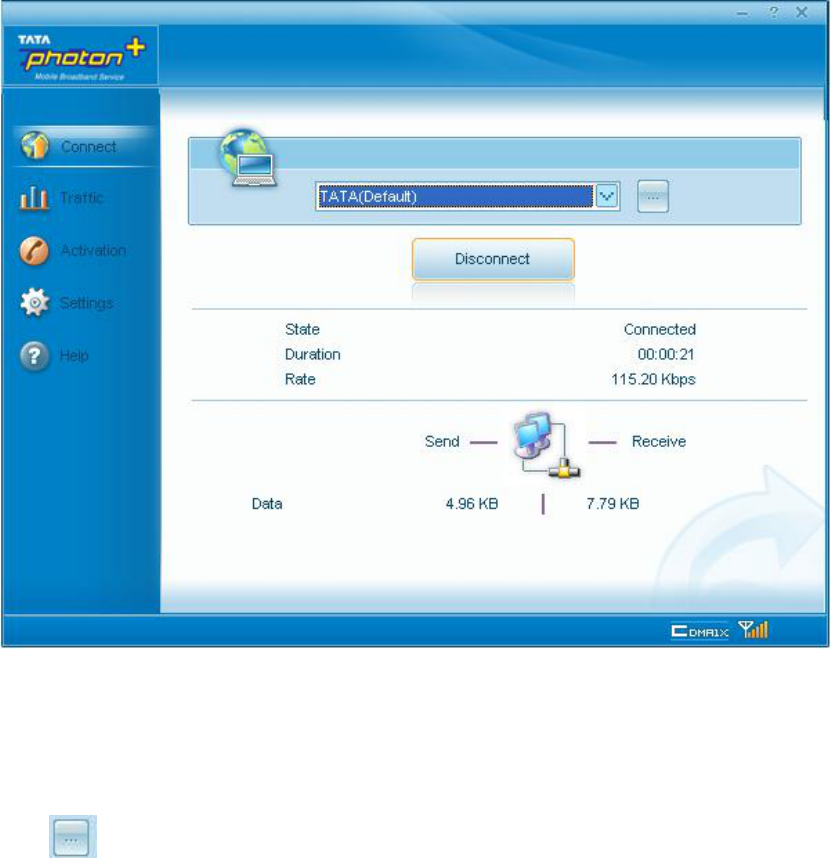
Task: Click the received data 7.79 KB
Action: click(x=613, y=503)
